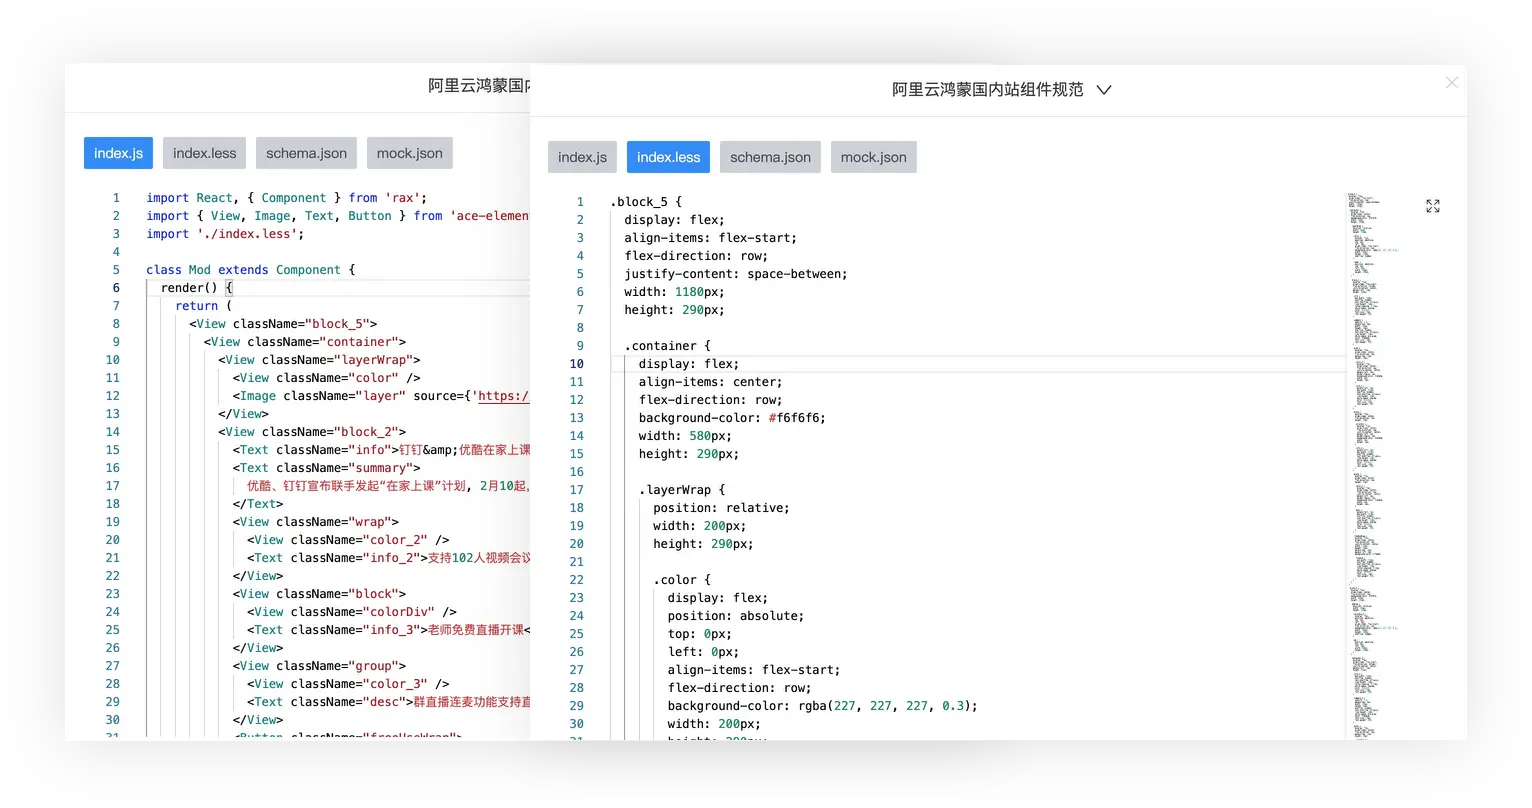The height and width of the screenshot is (808, 1532).
Task: Click the View className="container" line in index.js
Action: tap(305, 342)
